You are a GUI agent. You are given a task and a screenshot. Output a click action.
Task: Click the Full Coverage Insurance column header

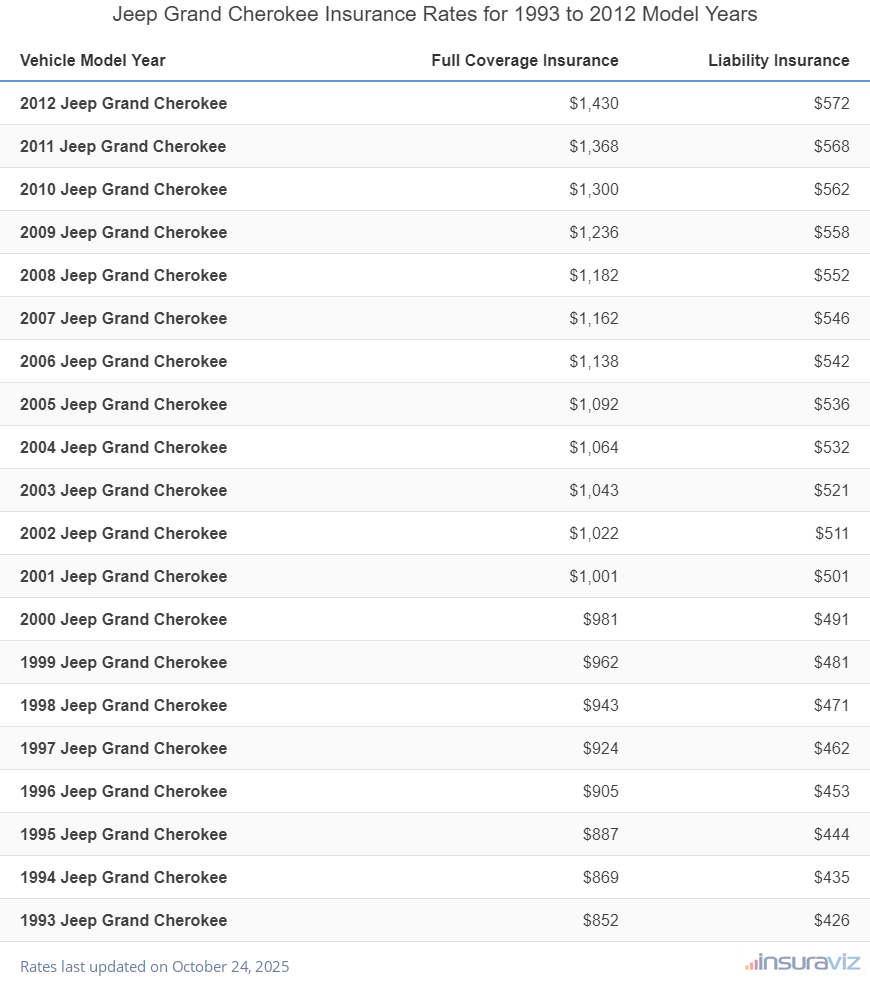pos(525,60)
